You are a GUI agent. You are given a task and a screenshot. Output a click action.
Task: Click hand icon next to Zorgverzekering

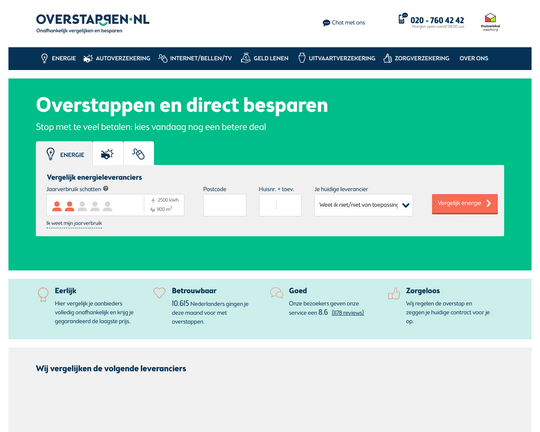point(387,58)
